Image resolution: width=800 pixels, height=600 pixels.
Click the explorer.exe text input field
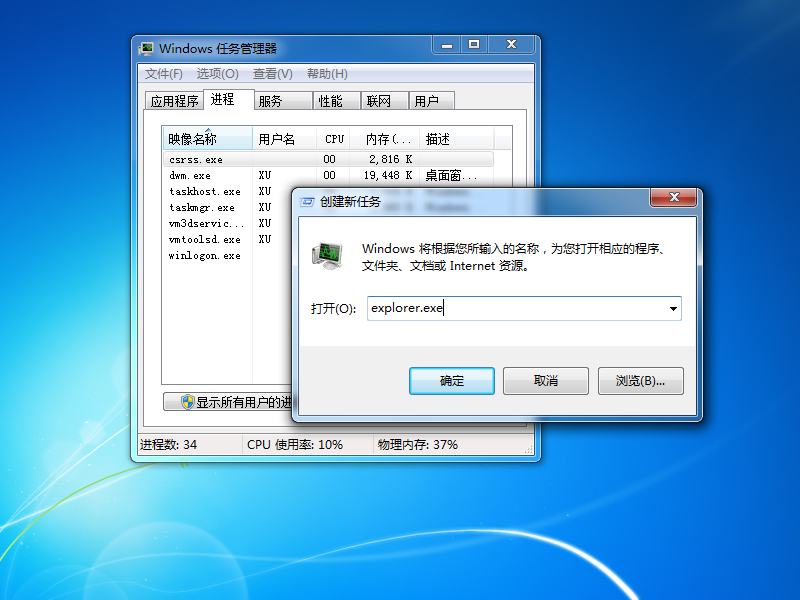(515, 309)
